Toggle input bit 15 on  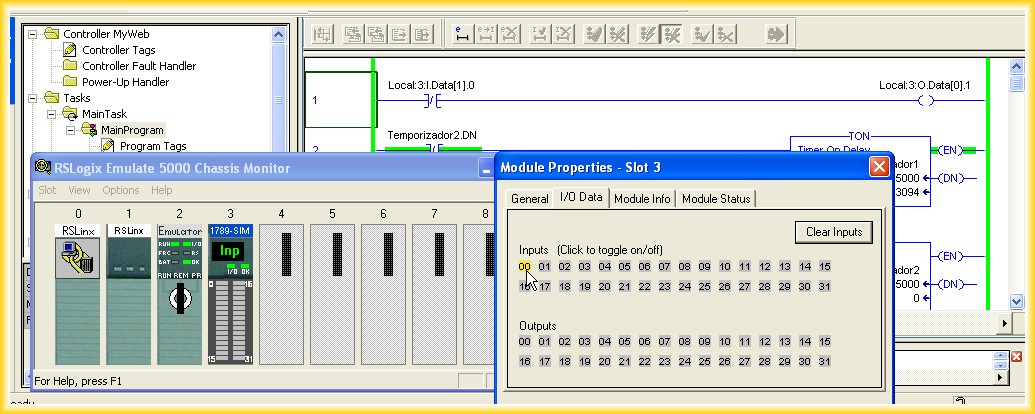[x=824, y=266]
